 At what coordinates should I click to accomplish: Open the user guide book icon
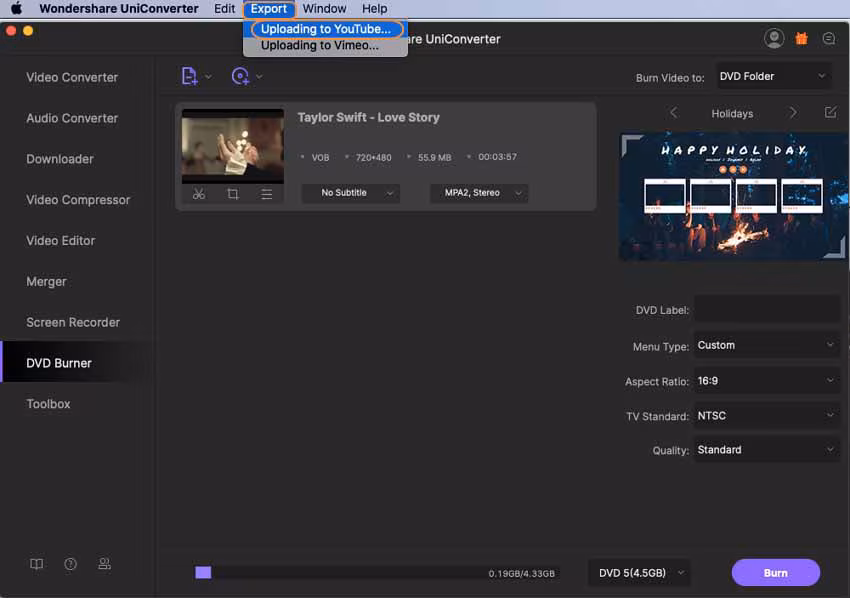click(x=36, y=564)
